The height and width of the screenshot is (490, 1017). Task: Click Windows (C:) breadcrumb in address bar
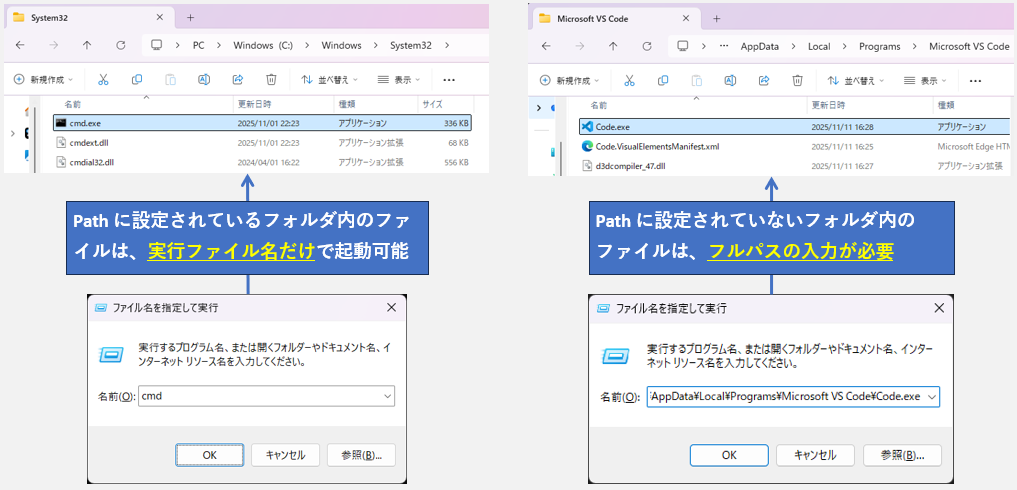pyautogui.click(x=263, y=45)
